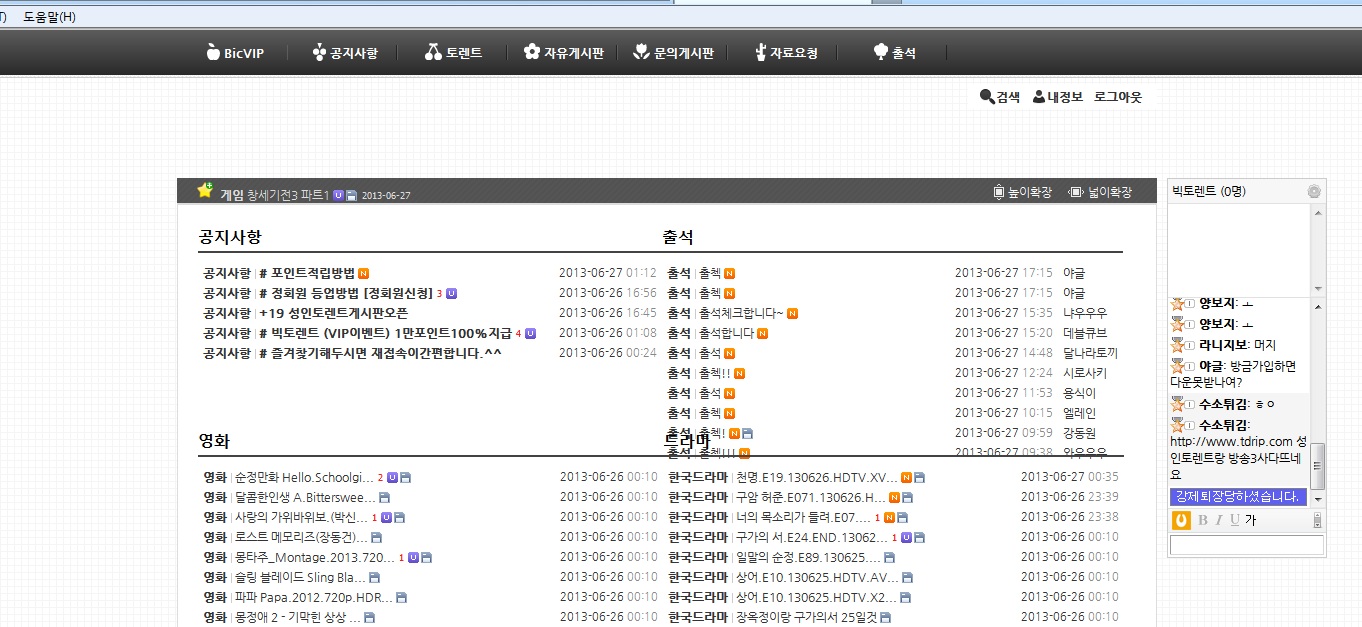Viewport: 1362px width, 627px height.
Task: Click the BicVIP apple icon
Action: 212,53
